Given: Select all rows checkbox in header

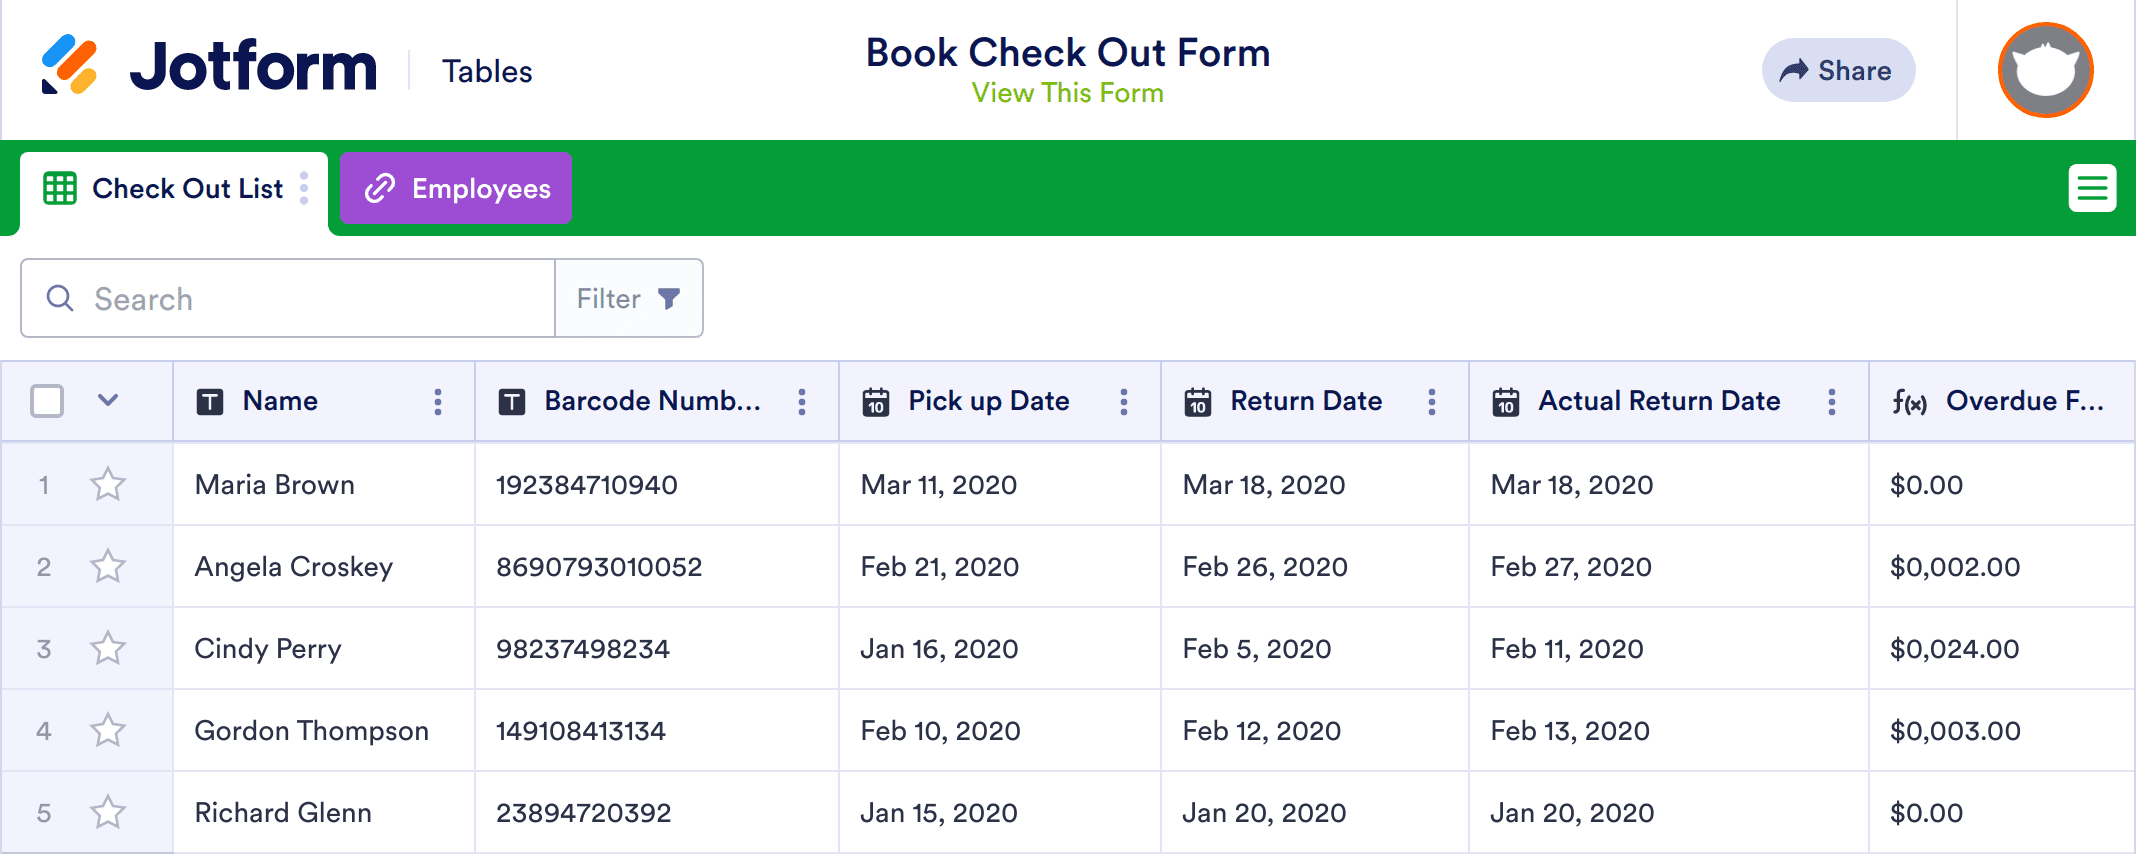Looking at the screenshot, I should pyautogui.click(x=47, y=401).
